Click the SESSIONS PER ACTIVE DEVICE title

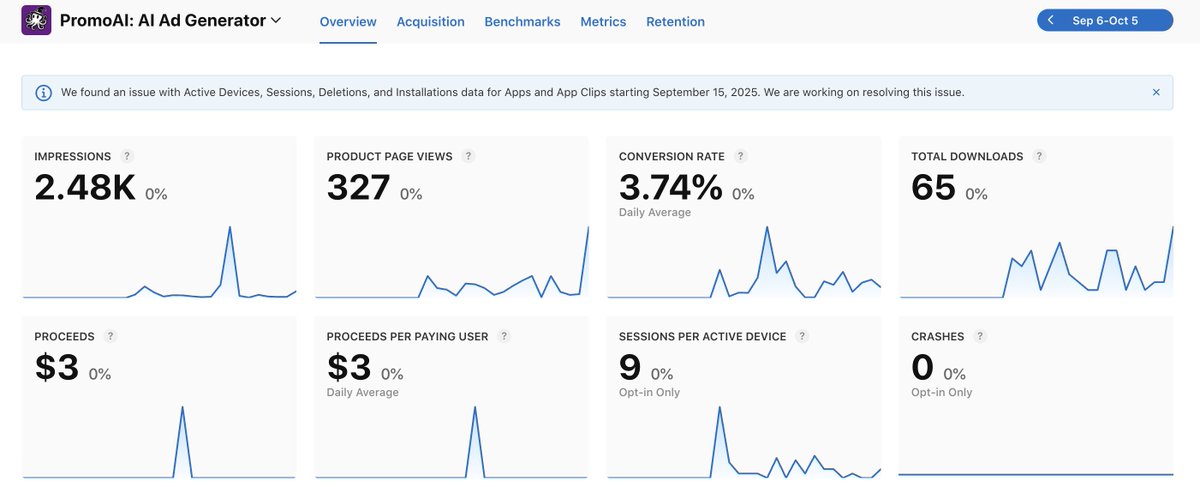pos(703,337)
